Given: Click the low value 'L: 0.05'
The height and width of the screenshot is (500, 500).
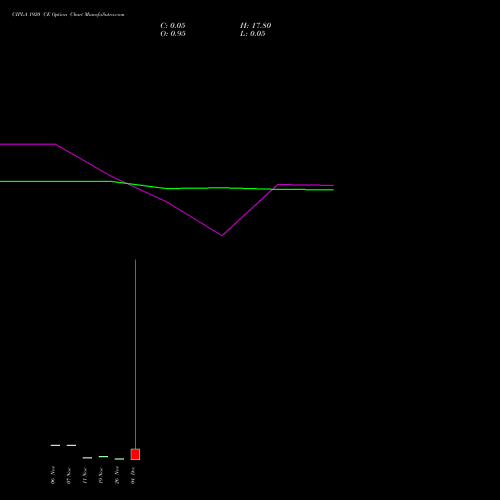Looking at the screenshot, I should pos(253,34).
